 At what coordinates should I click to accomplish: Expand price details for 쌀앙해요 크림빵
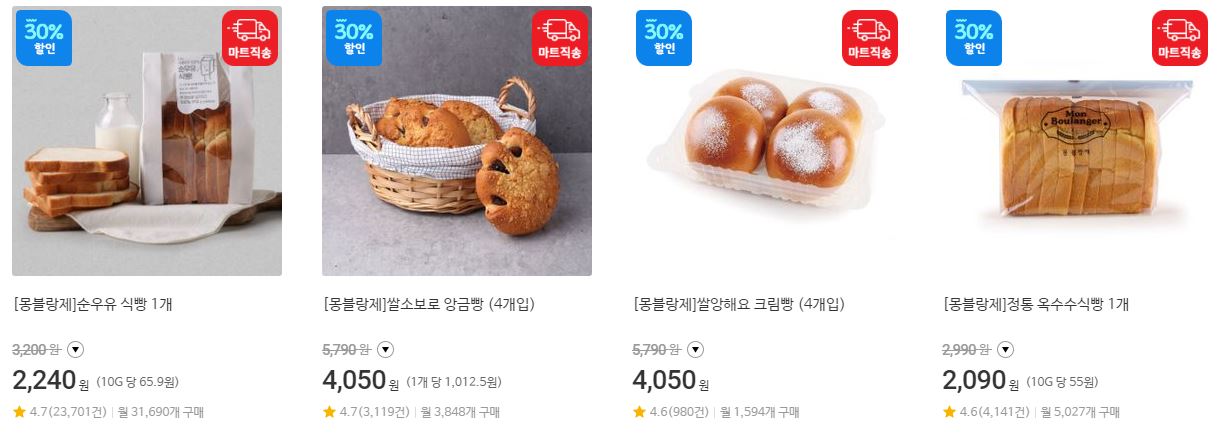(696, 350)
